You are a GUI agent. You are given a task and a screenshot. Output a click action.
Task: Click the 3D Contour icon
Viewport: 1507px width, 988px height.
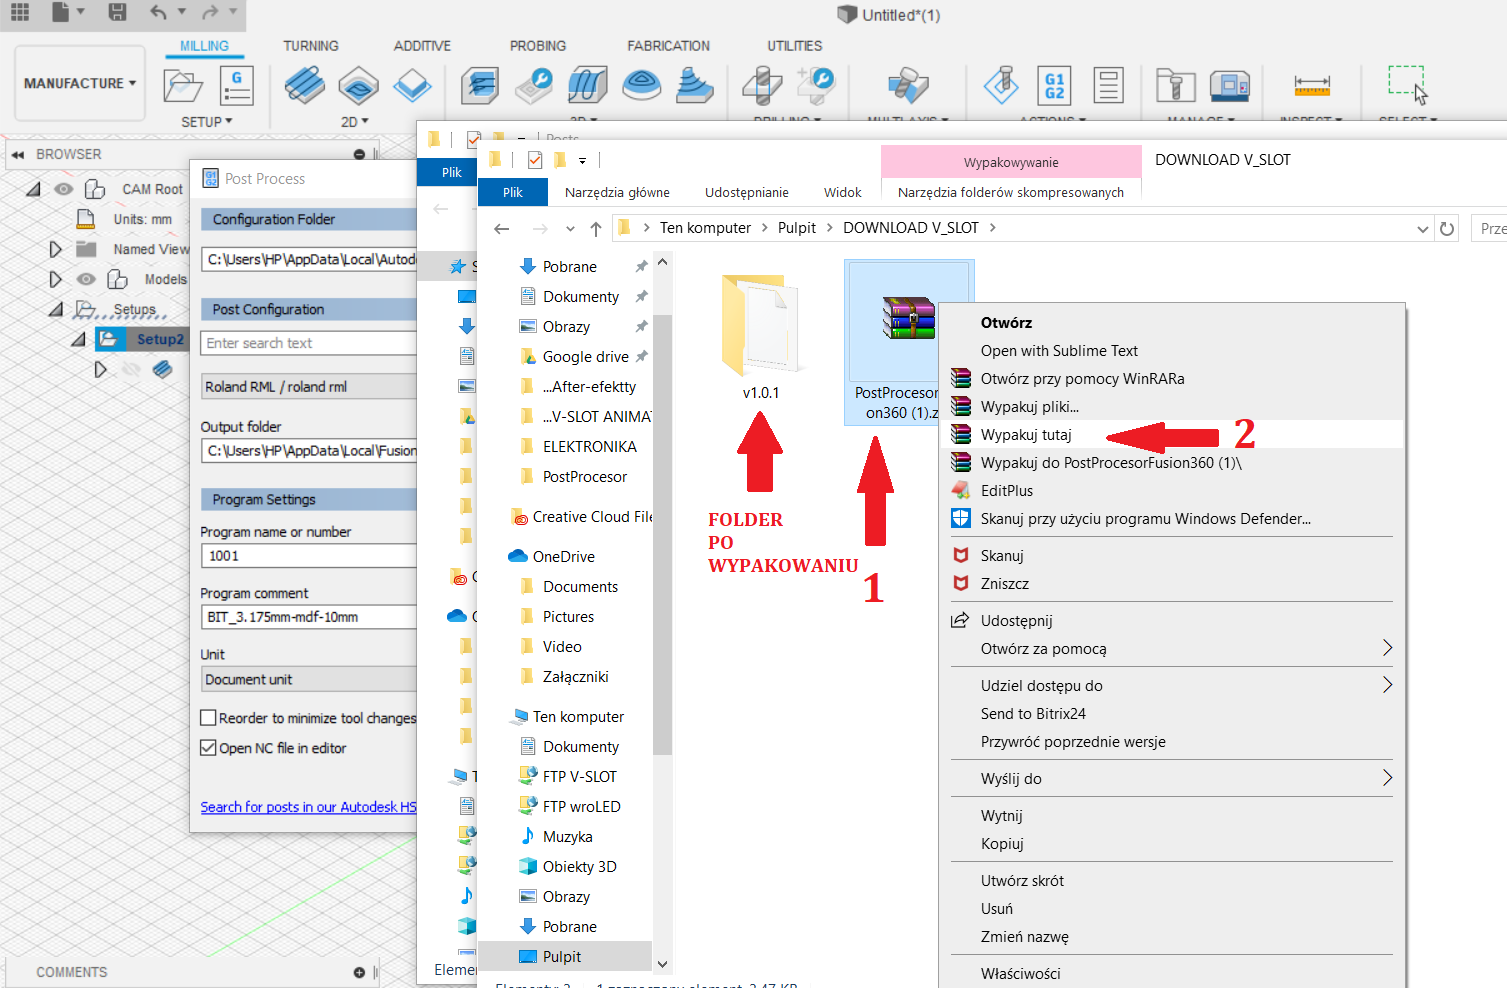[x=641, y=85]
